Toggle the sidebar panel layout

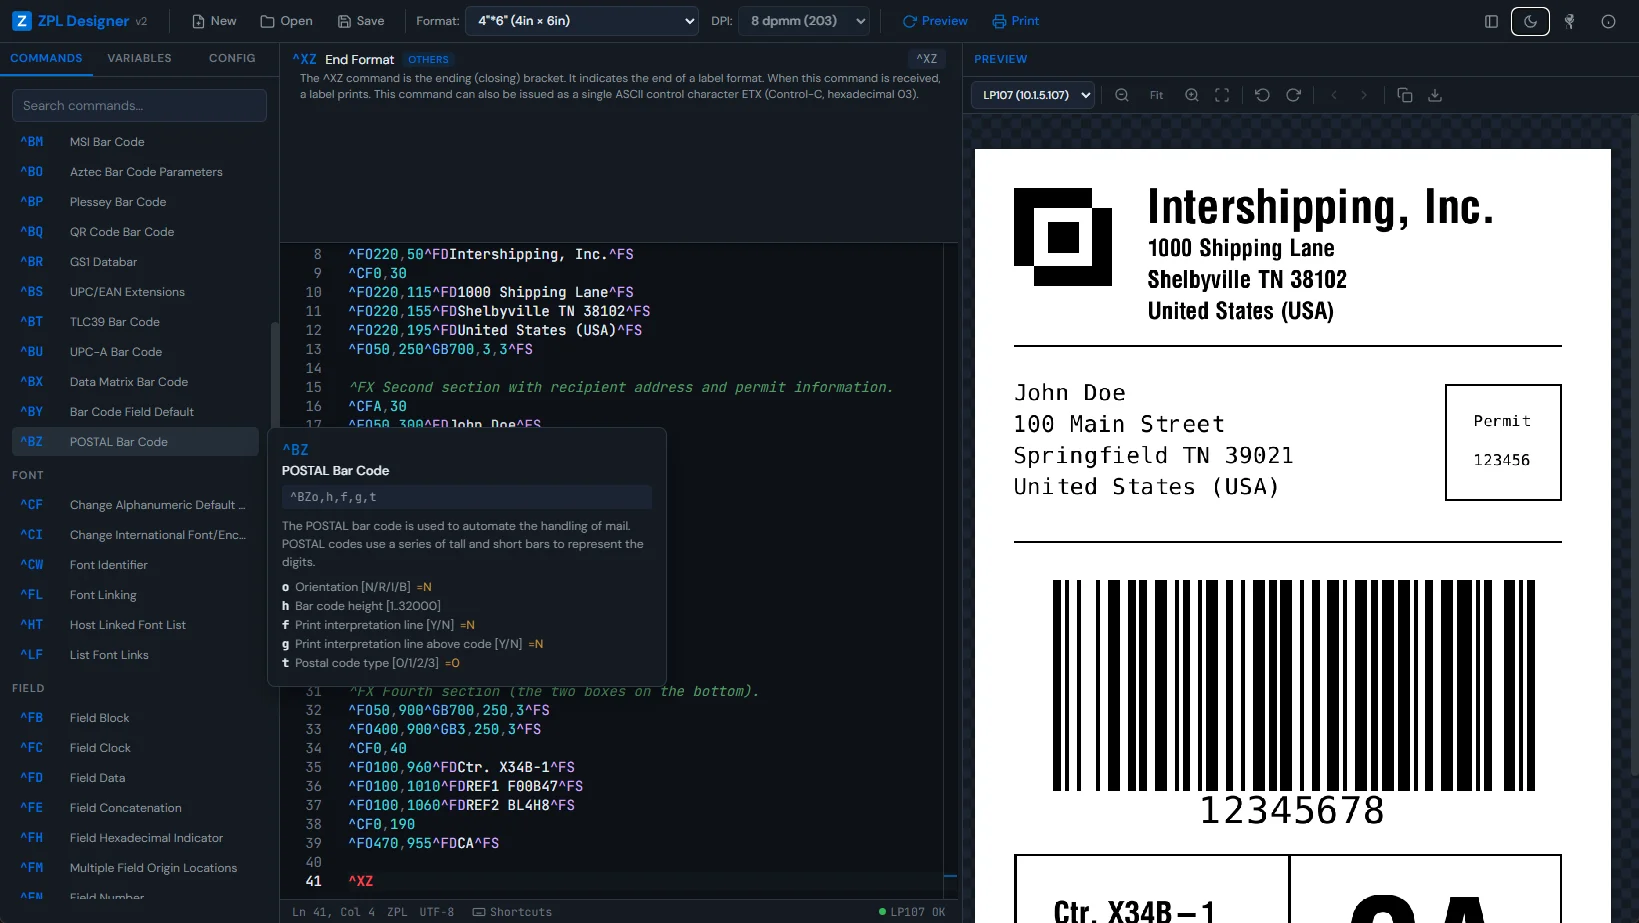pyautogui.click(x=1491, y=21)
